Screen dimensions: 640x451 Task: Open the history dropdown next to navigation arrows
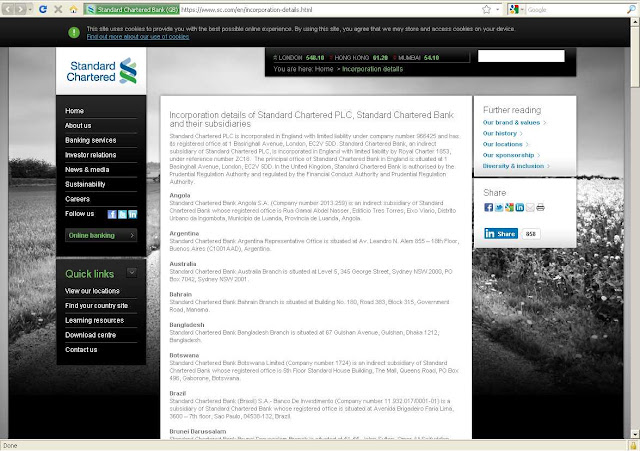tap(30, 9)
